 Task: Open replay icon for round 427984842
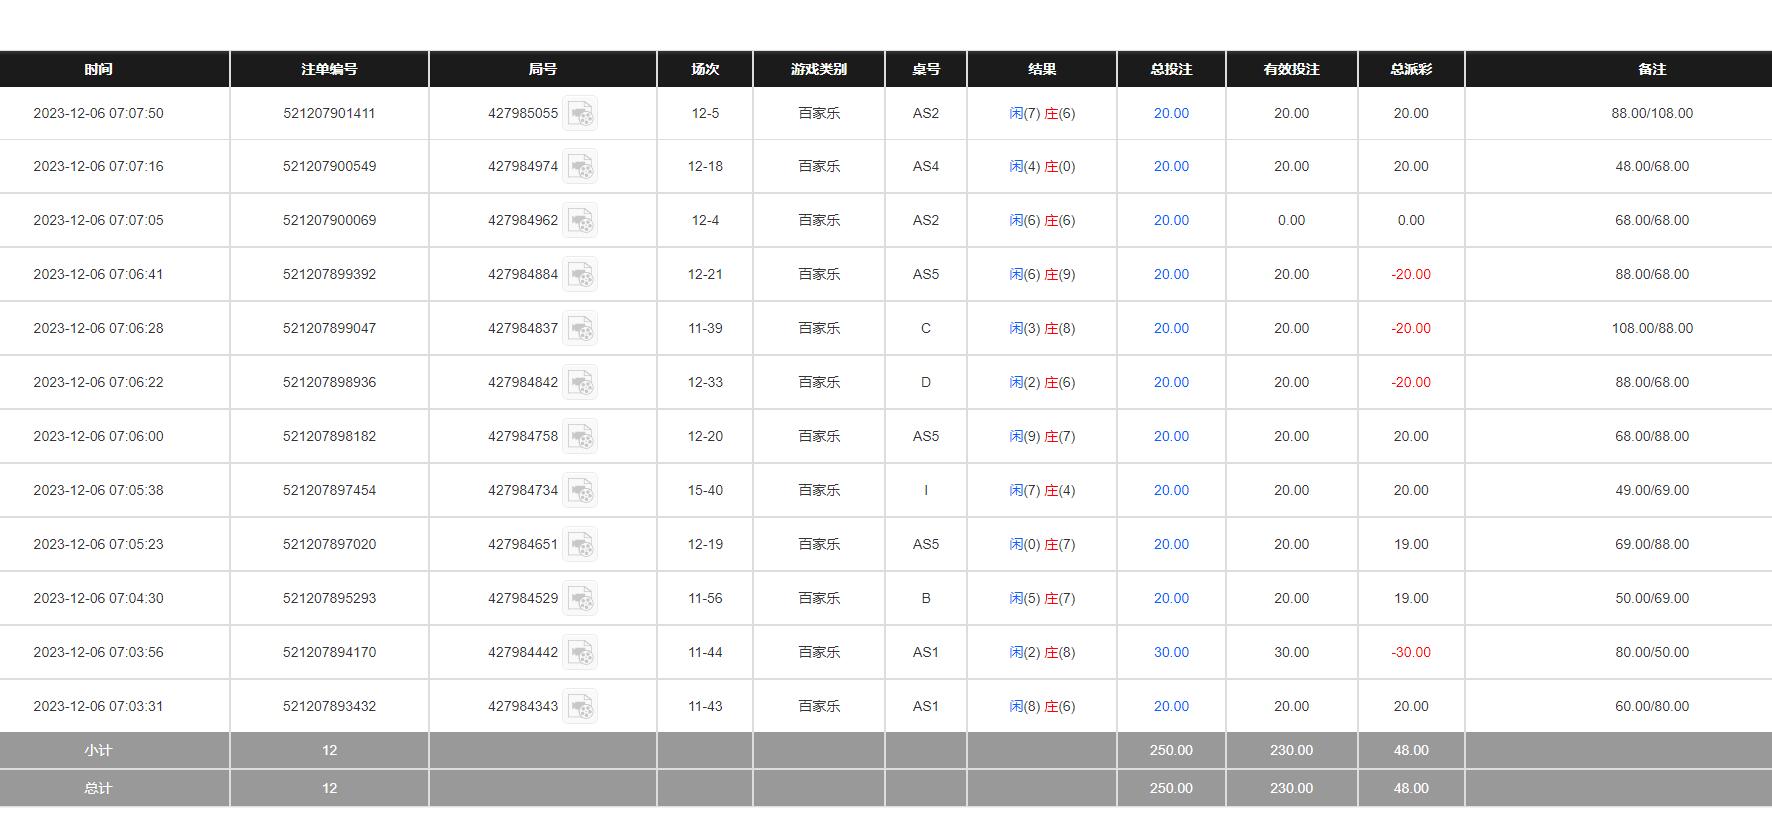point(580,383)
